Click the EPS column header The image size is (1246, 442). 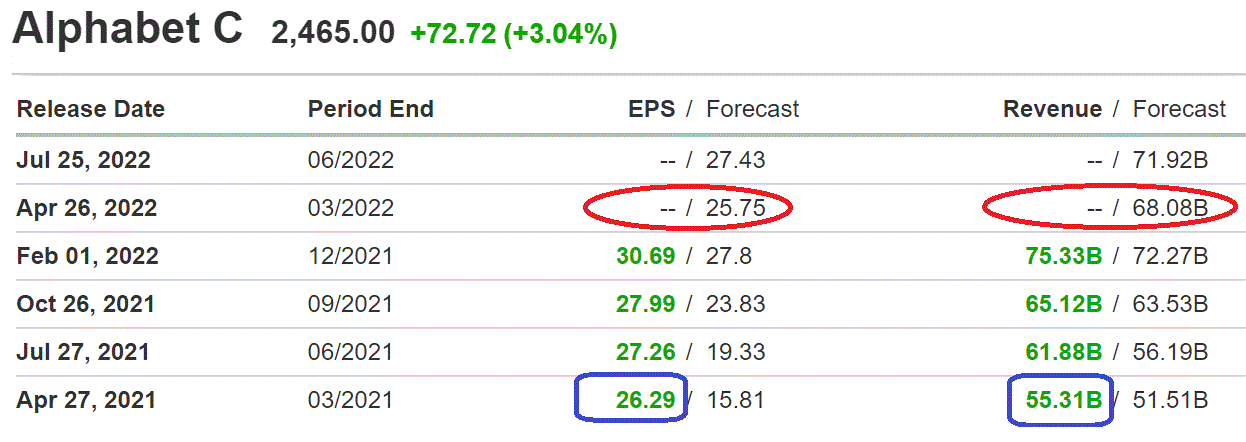point(651,109)
